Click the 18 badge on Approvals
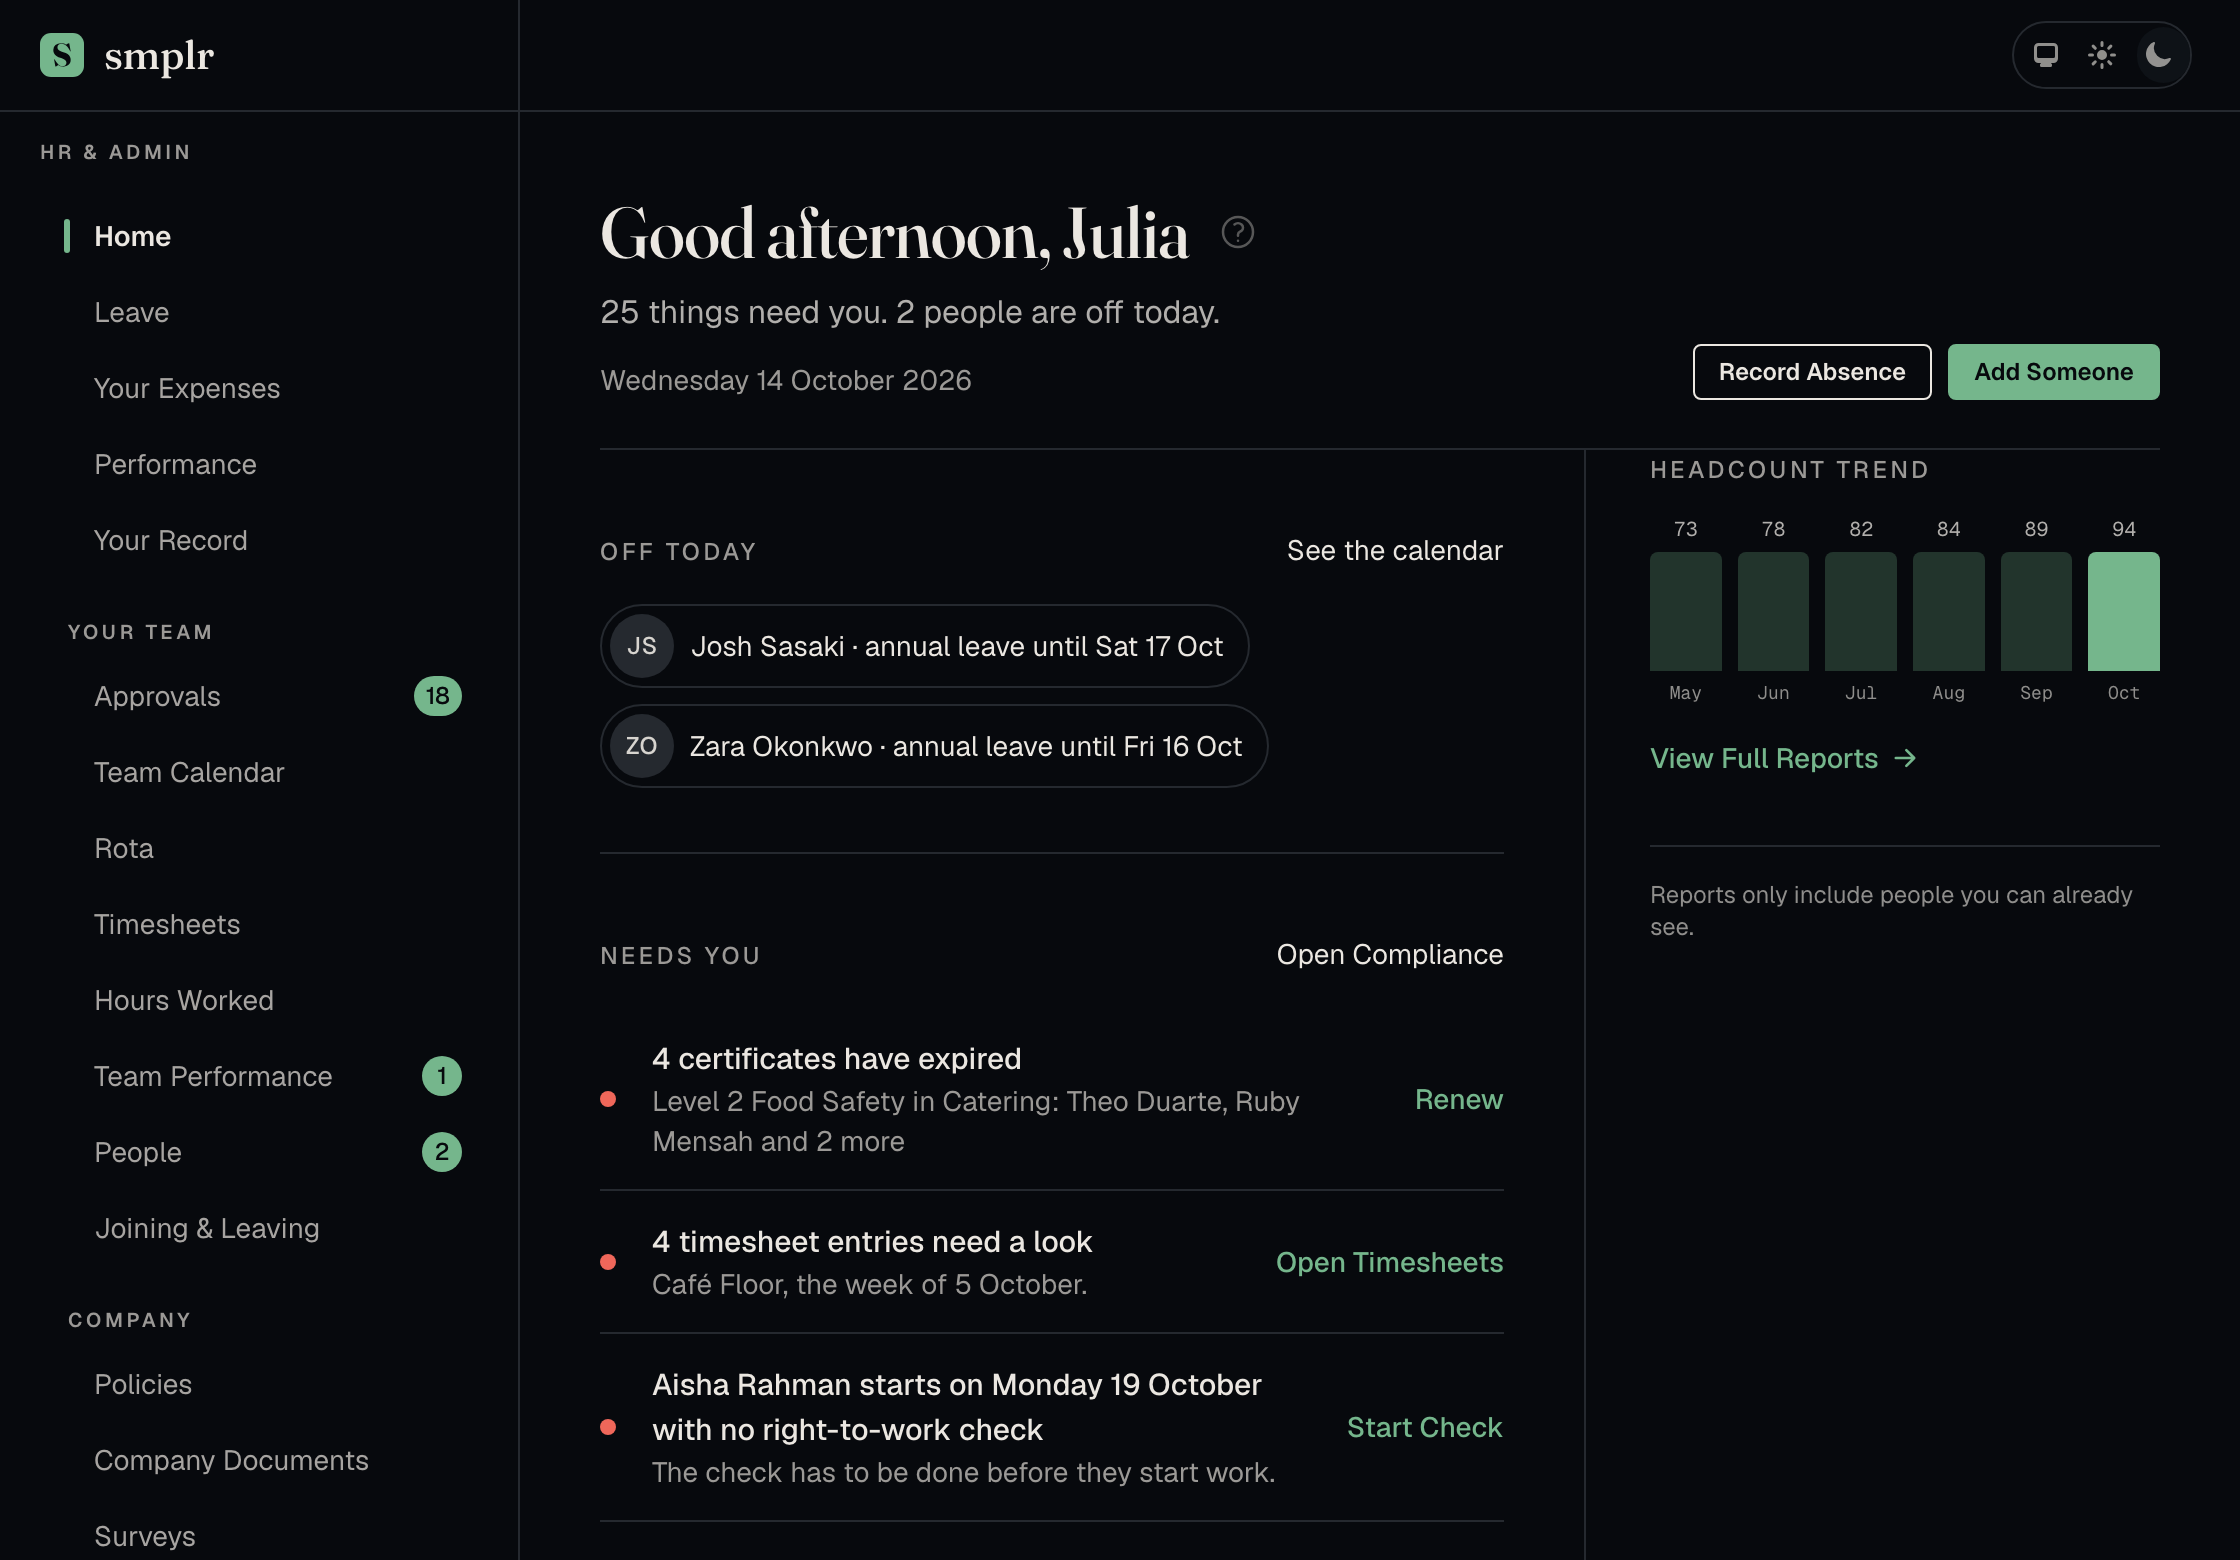 pos(438,696)
